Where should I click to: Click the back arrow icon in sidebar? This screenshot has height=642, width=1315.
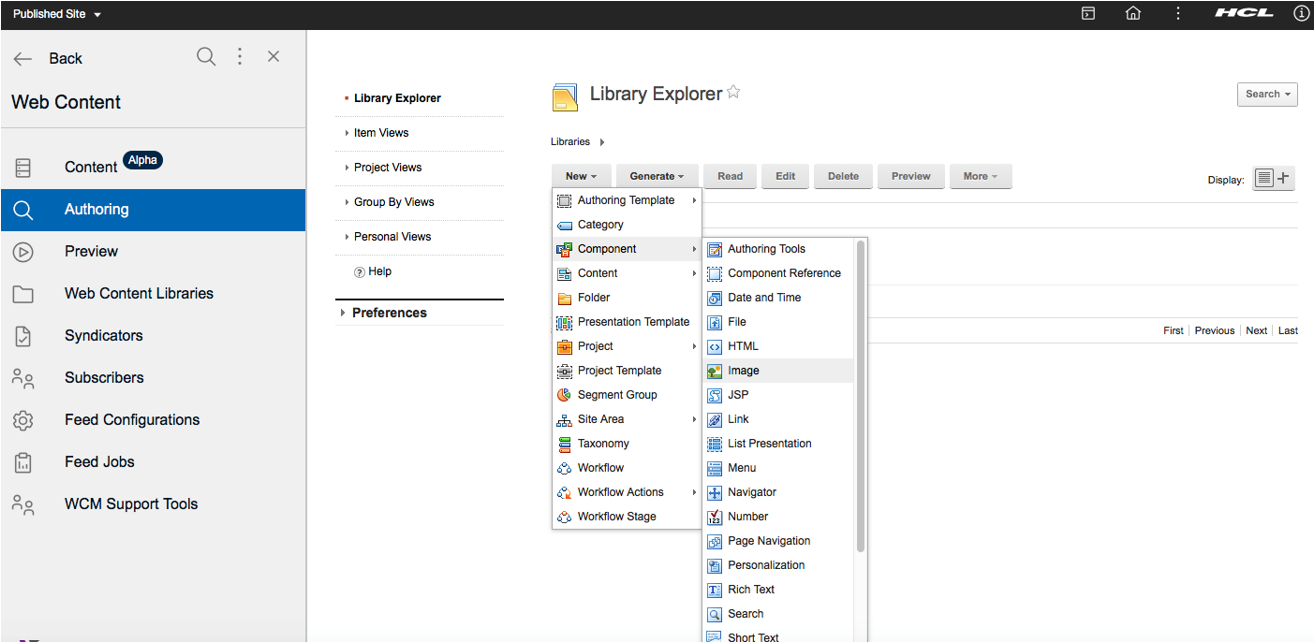pyautogui.click(x=23, y=59)
